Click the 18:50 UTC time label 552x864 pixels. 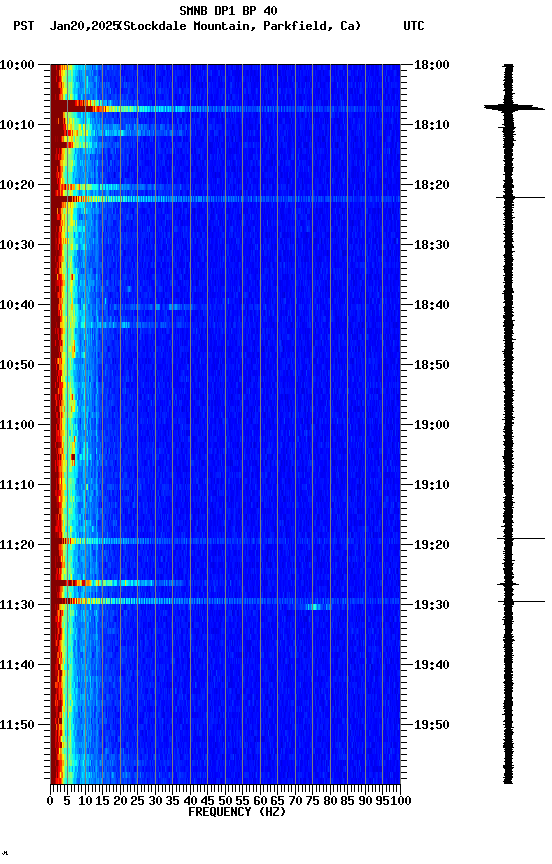[x=432, y=365]
